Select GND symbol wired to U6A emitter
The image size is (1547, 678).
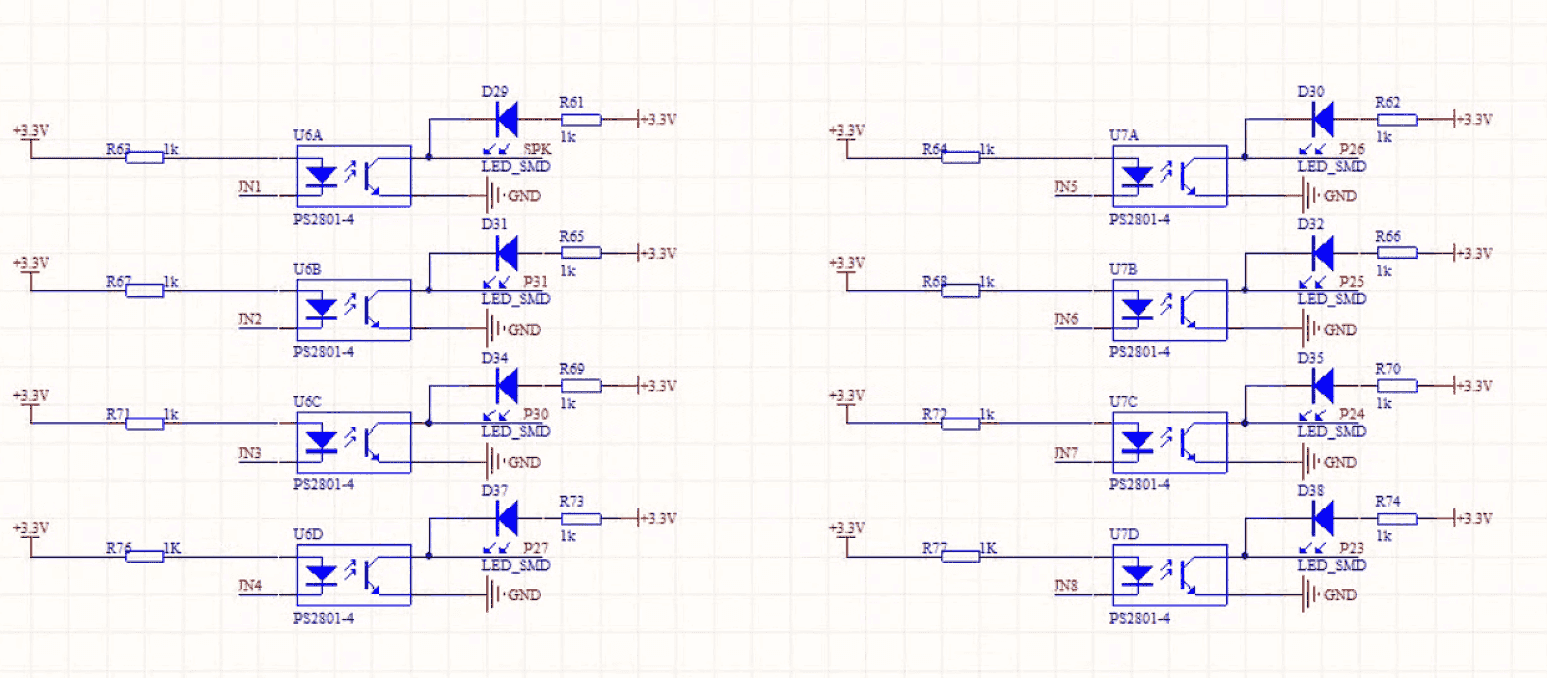[x=513, y=196]
